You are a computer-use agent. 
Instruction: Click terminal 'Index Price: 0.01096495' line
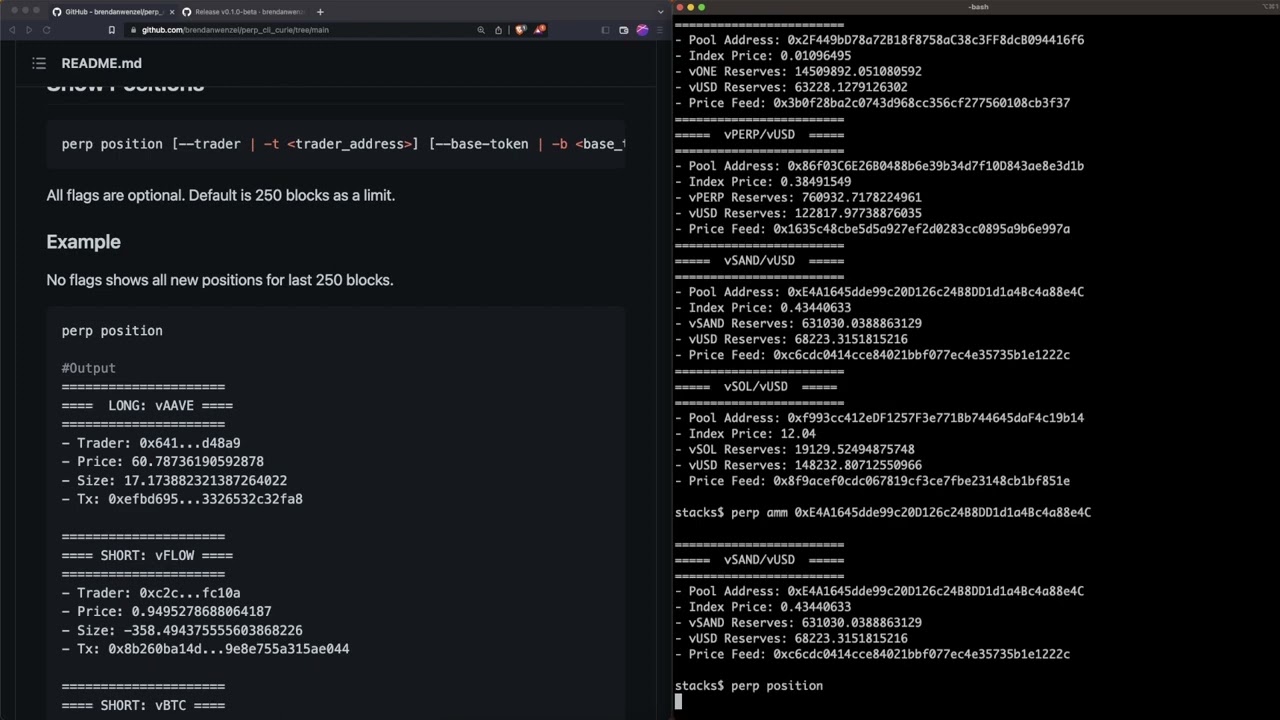763,56
